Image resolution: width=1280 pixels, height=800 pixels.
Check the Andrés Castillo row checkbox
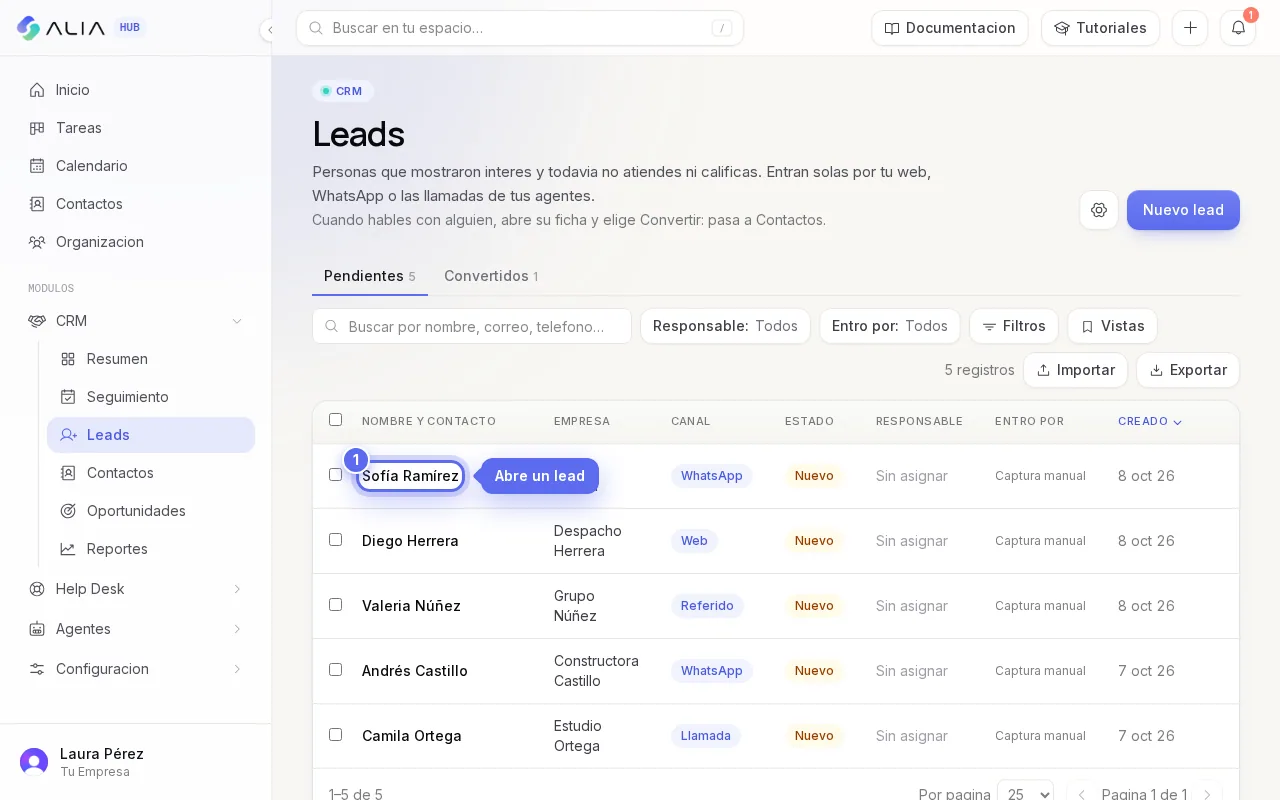click(336, 670)
